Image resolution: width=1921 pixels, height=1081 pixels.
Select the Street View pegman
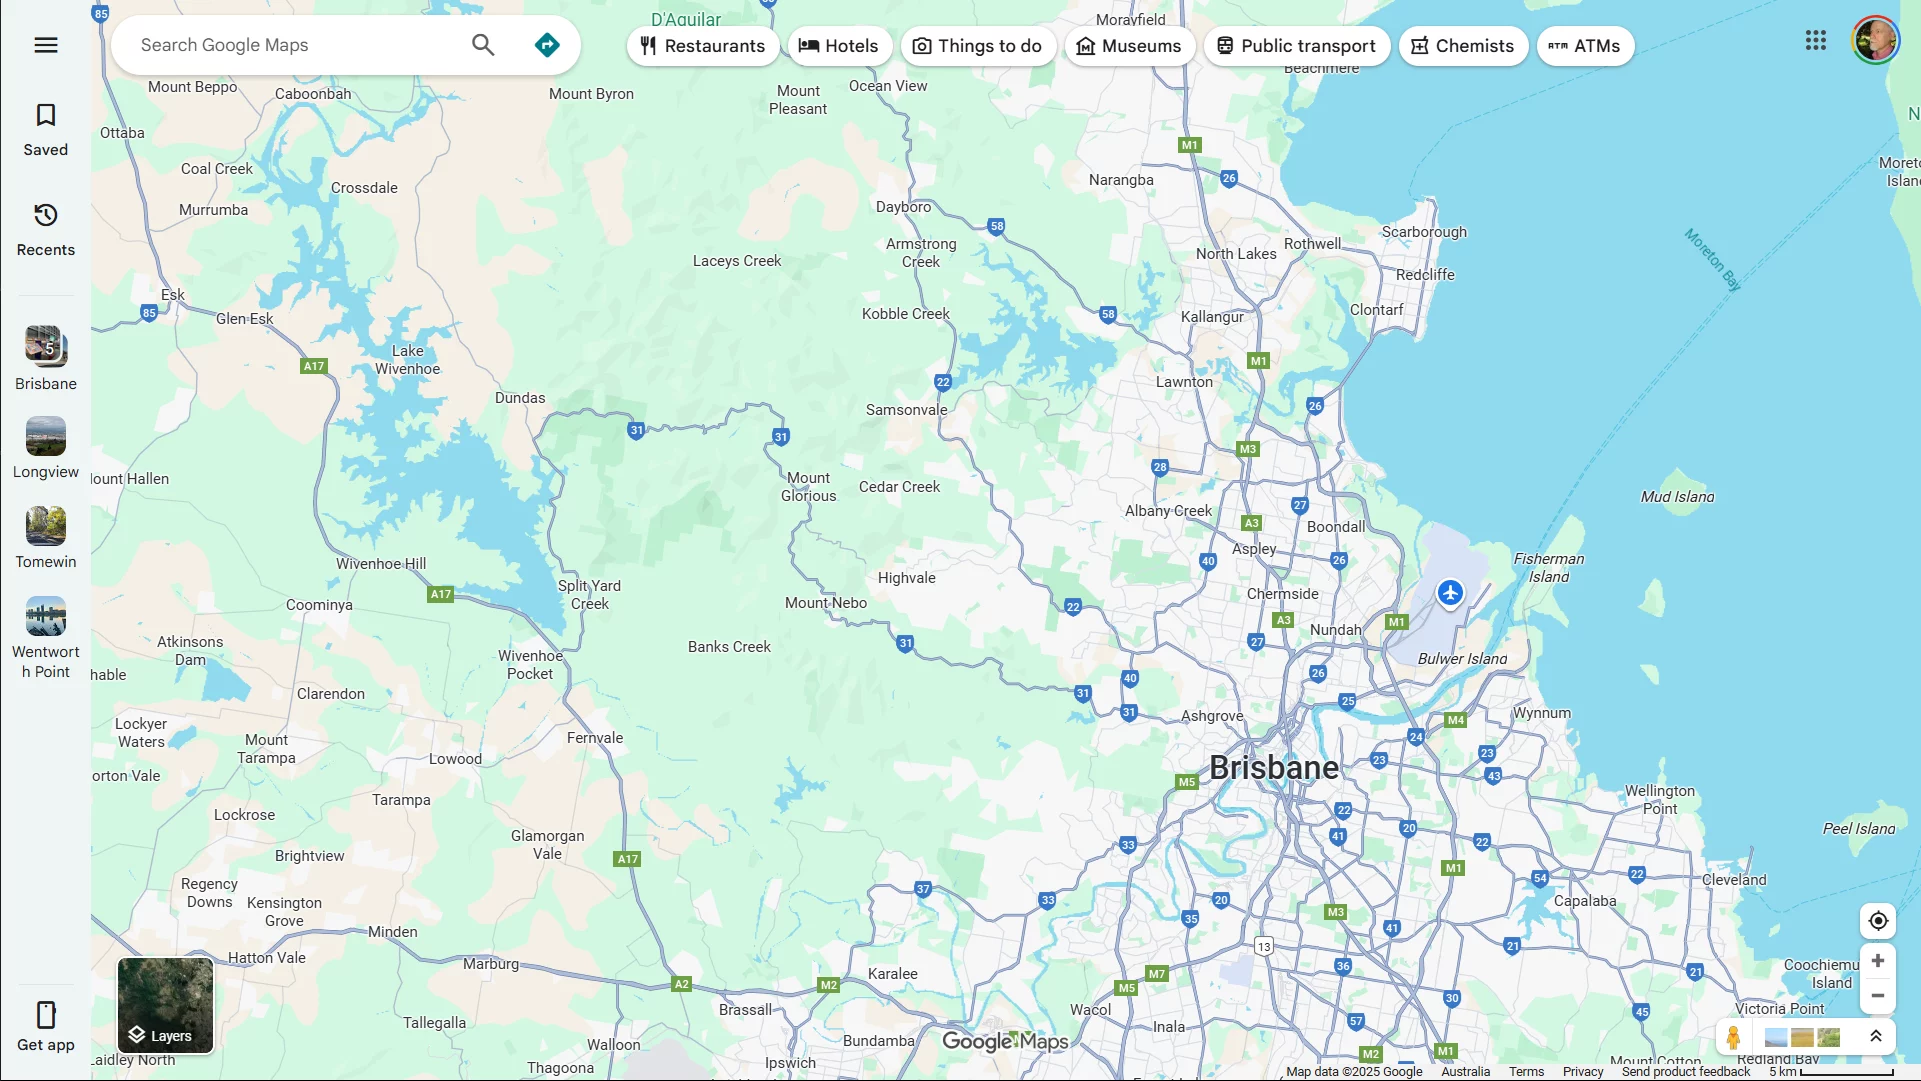(1734, 1038)
